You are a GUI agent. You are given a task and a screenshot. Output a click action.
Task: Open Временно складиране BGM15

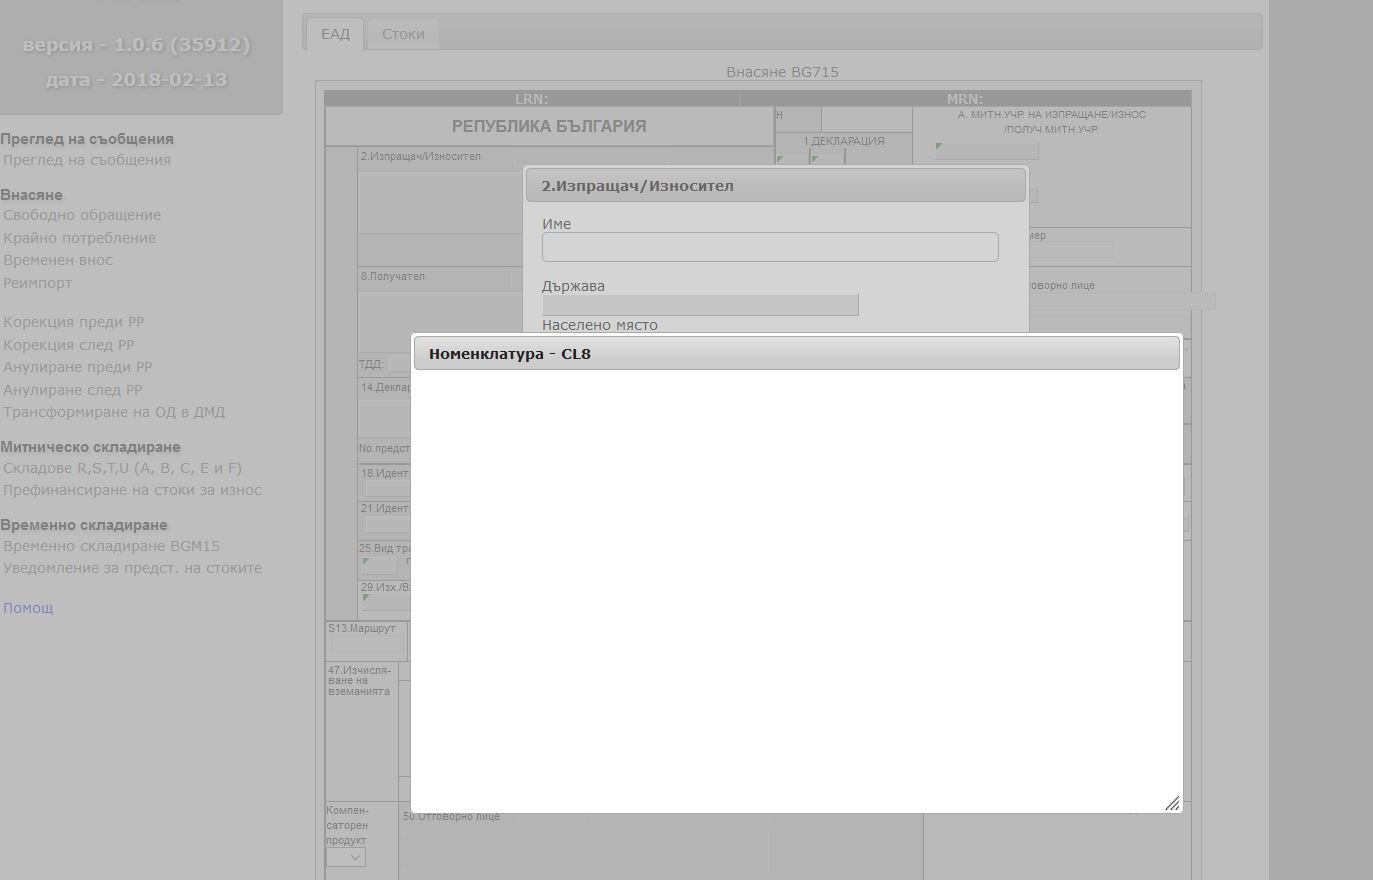(111, 546)
